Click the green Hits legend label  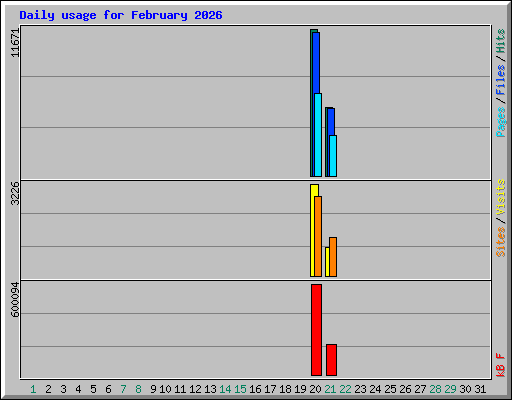[500, 41]
